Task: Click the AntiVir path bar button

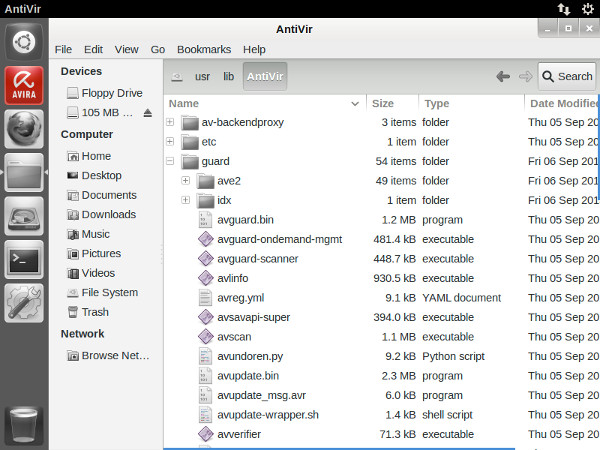Action: click(265, 77)
